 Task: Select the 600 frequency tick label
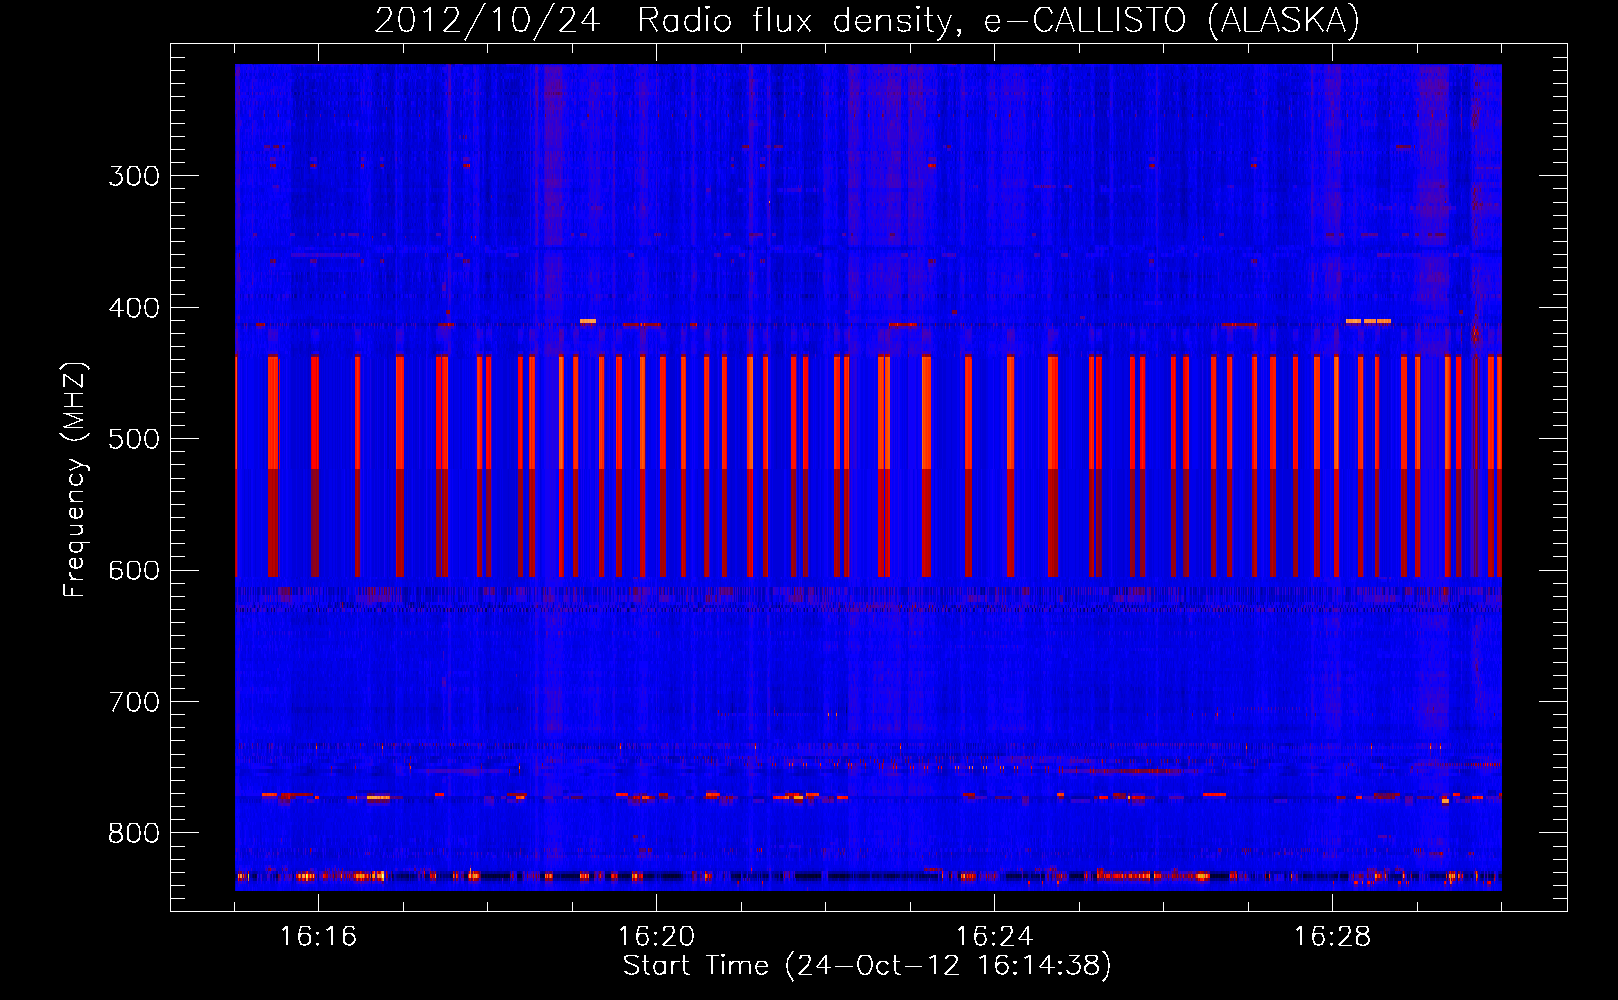click(x=134, y=571)
